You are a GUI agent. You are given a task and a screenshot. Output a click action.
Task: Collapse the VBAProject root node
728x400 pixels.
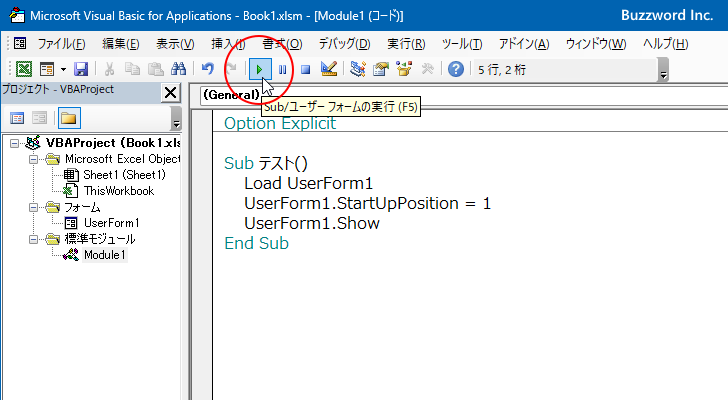(x=14, y=143)
